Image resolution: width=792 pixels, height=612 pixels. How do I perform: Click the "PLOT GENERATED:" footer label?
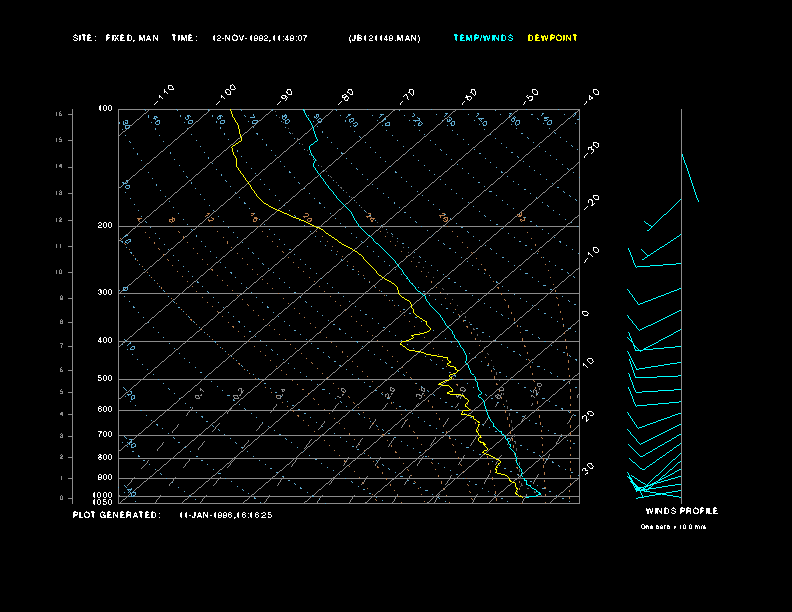(x=117, y=515)
